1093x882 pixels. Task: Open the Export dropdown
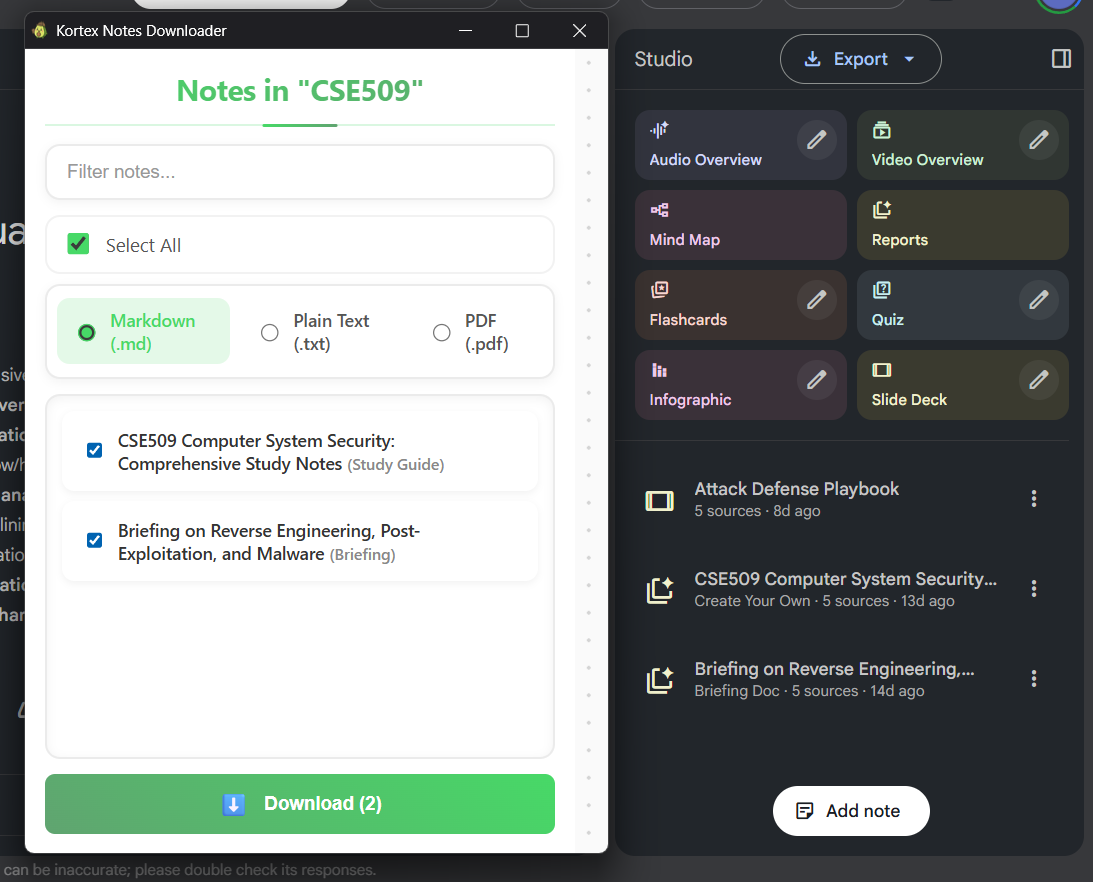[x=860, y=59]
